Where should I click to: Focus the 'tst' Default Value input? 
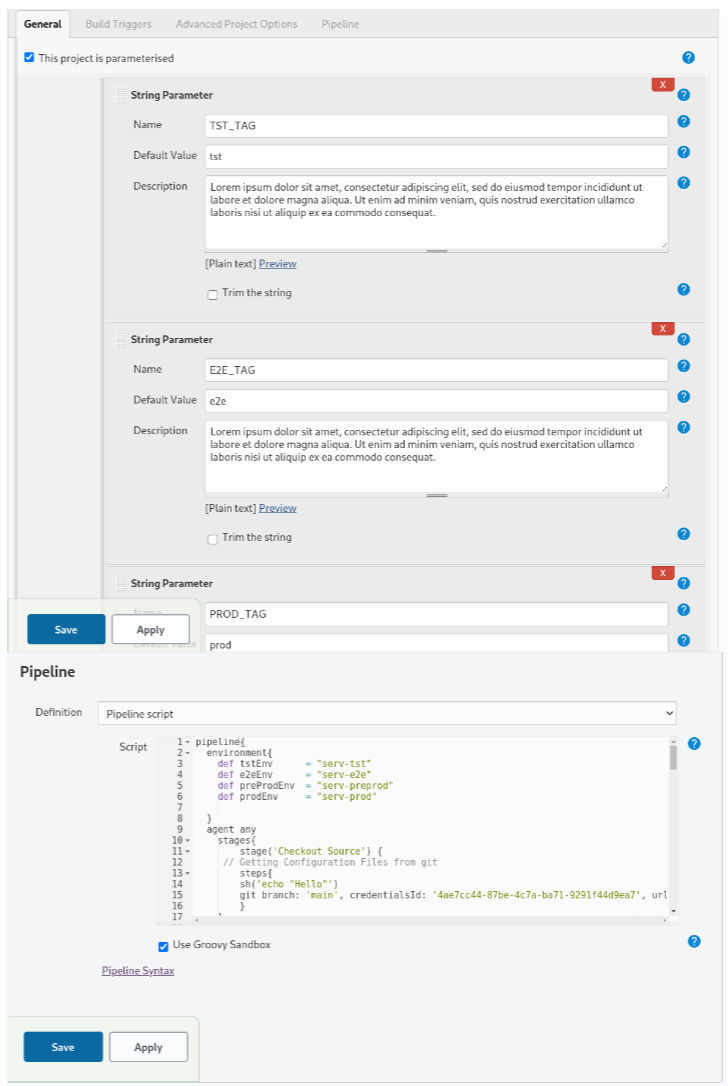[436, 157]
